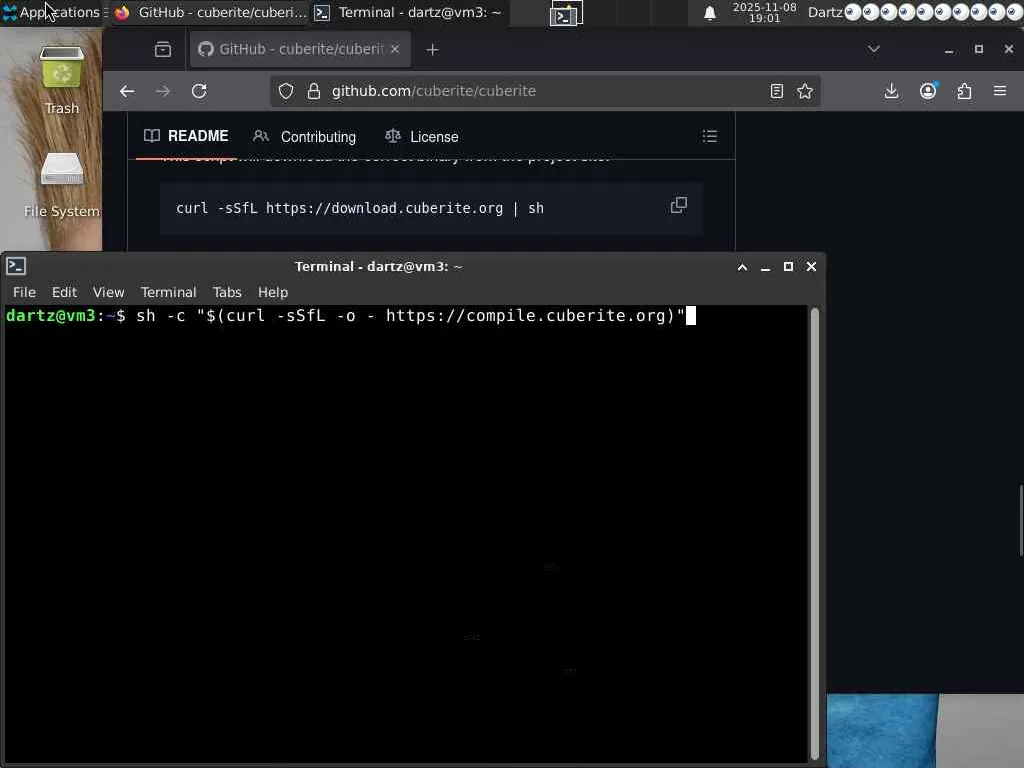Screen dimensions: 1024x768
Task: Select the README tab on GitHub
Action: 186,136
